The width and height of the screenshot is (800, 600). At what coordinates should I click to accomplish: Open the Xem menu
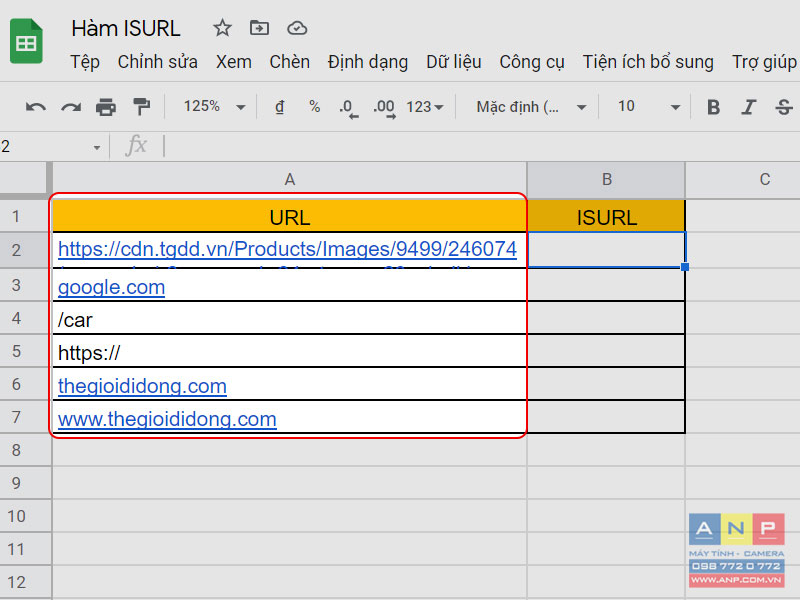(234, 62)
